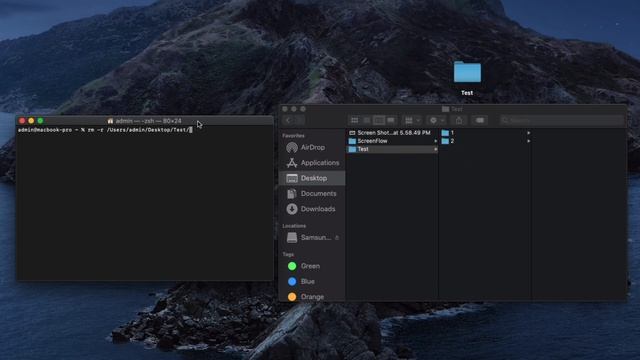Open Documents in the Finder sidebar
This screenshot has width=640, height=360.
tap(312, 193)
